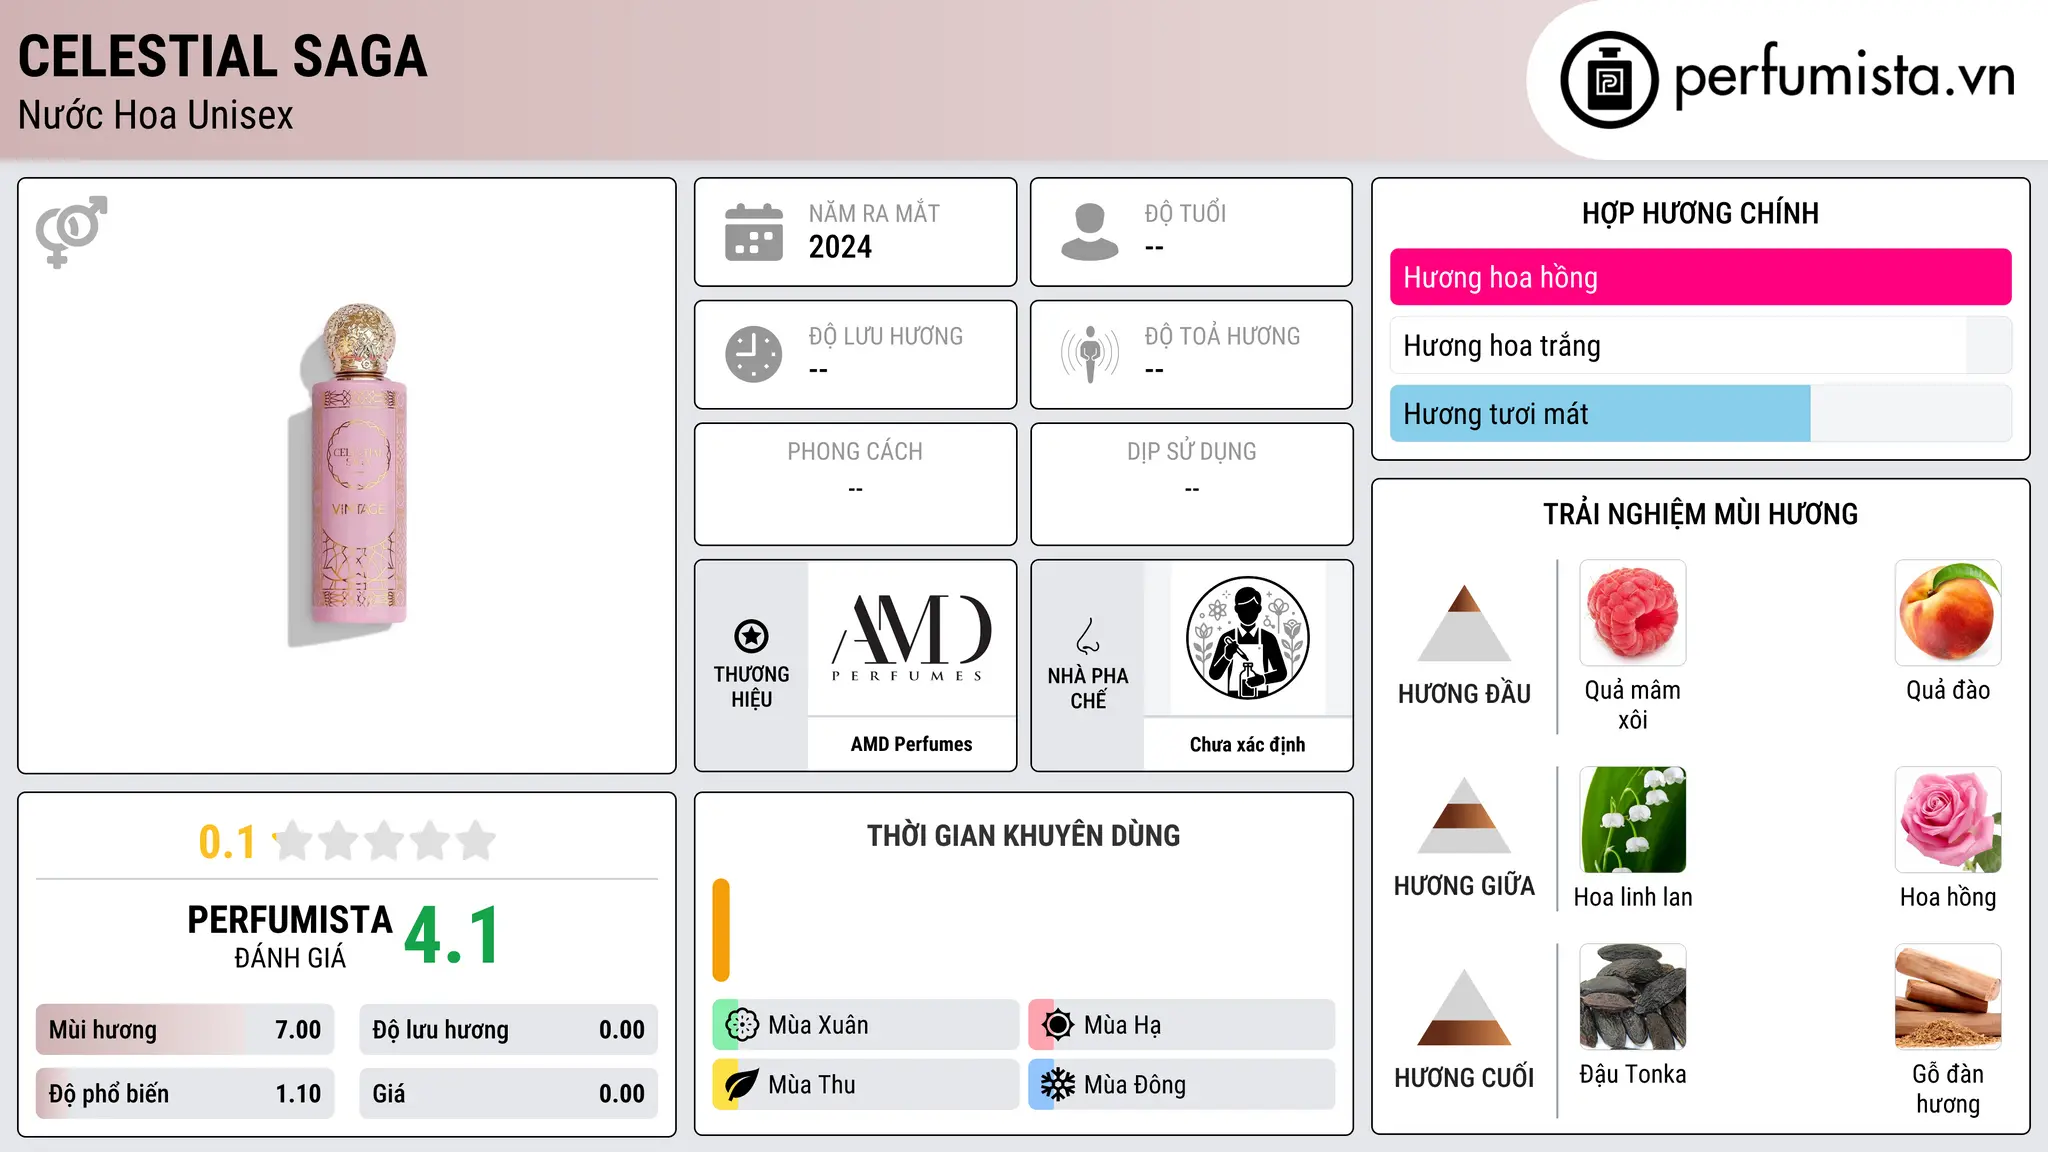Click the Năm ra mắt label
The width and height of the screenshot is (2048, 1152).
(874, 214)
